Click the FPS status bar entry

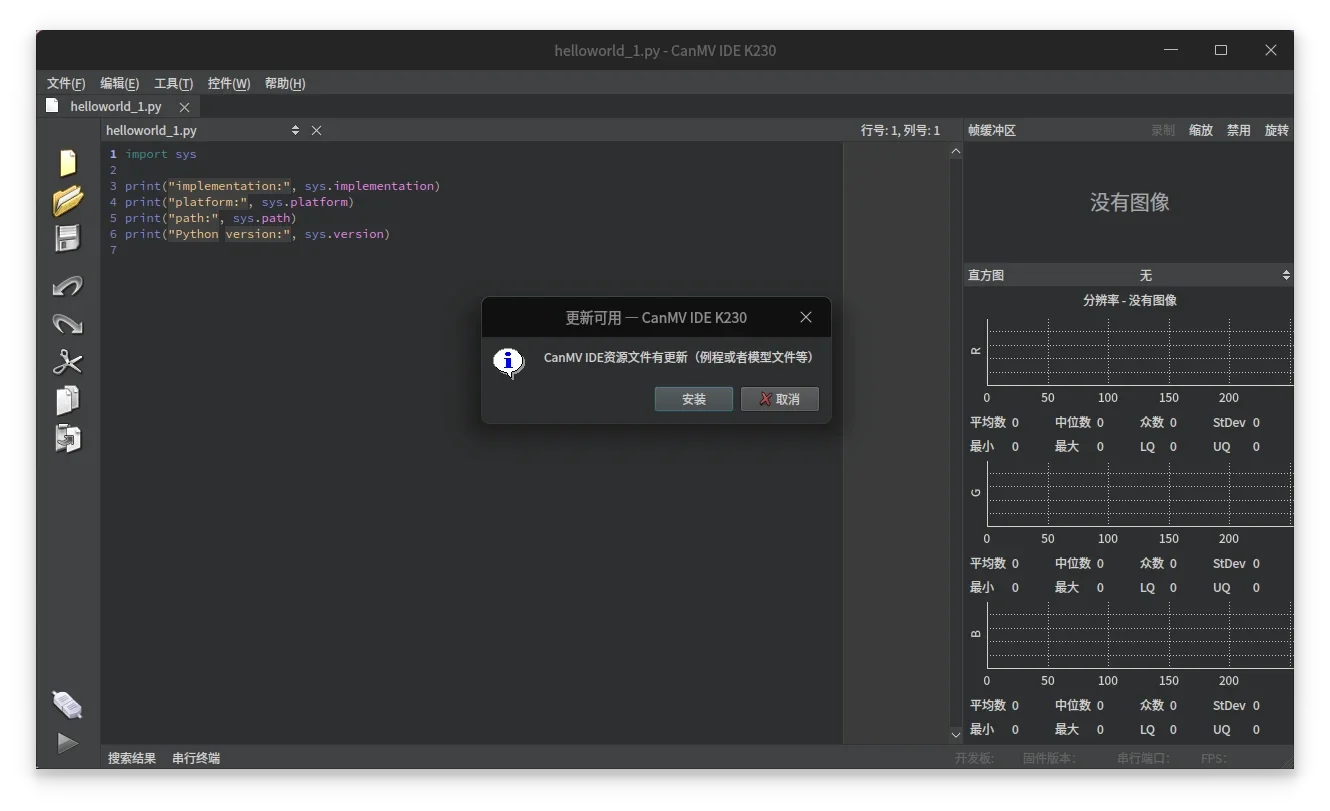(1213, 758)
